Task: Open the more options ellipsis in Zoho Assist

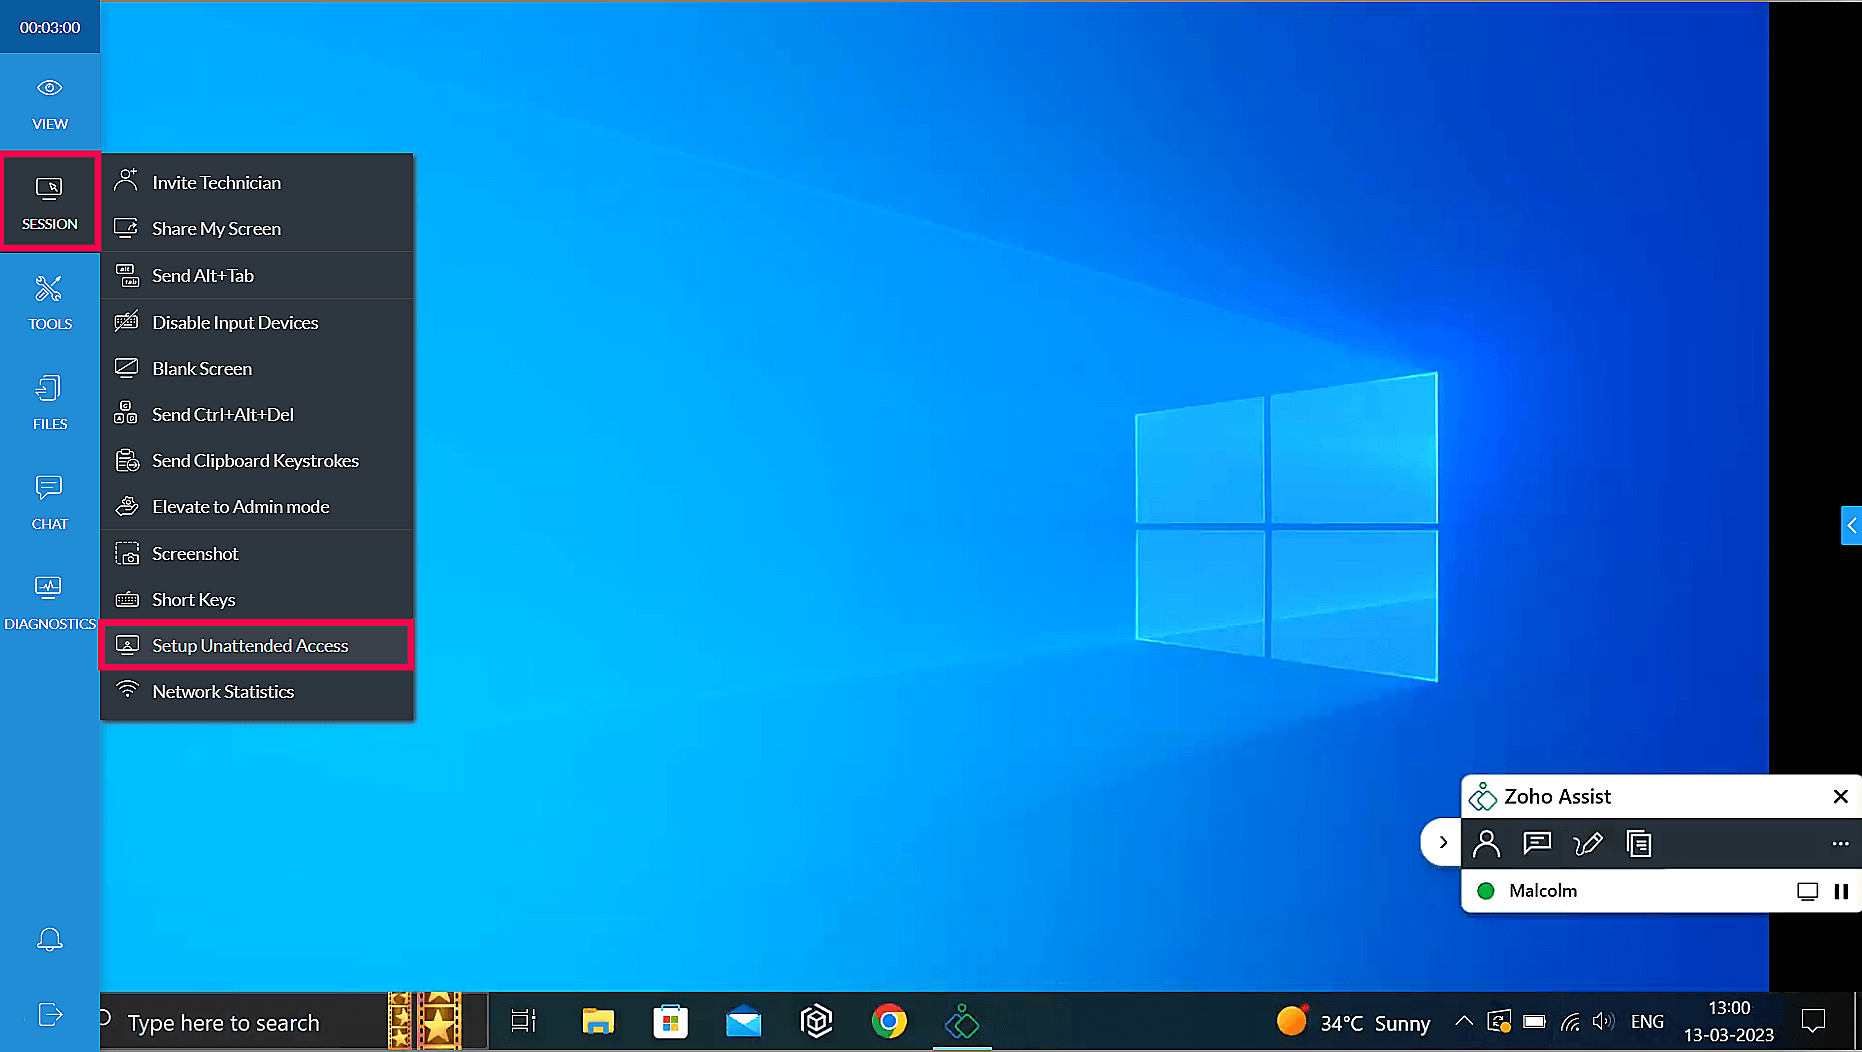Action: [1840, 844]
